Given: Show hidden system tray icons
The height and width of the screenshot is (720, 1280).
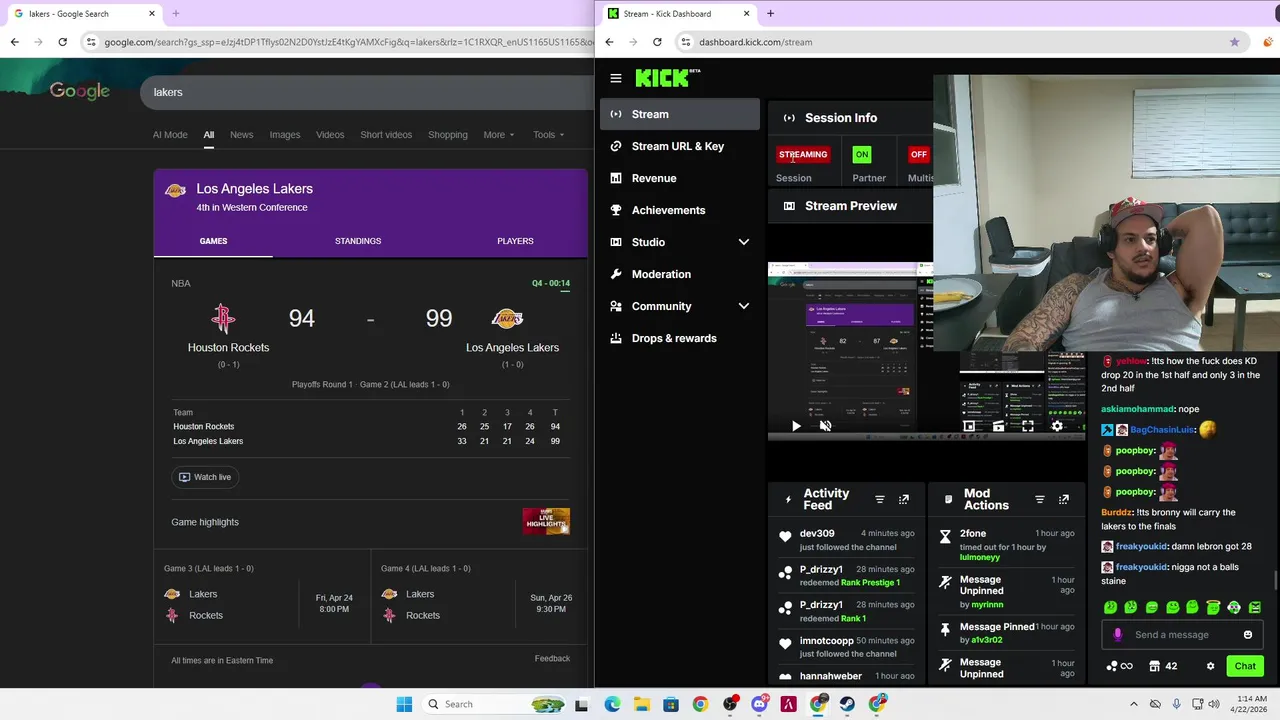Looking at the screenshot, I should 1133,704.
